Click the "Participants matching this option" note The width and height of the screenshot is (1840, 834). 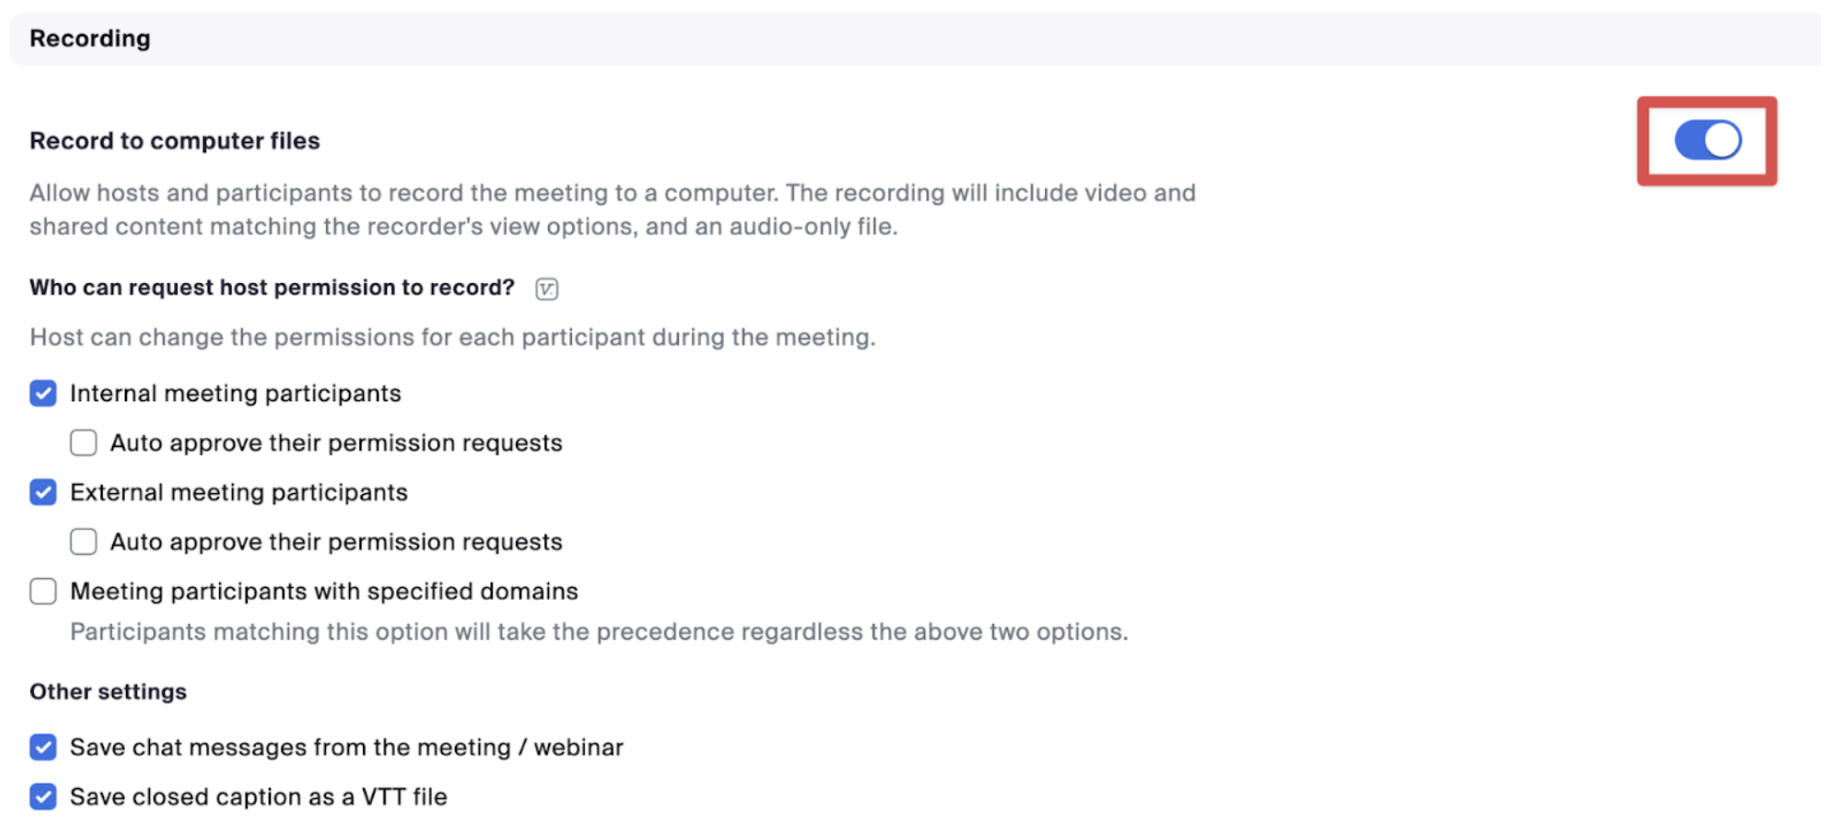click(598, 632)
